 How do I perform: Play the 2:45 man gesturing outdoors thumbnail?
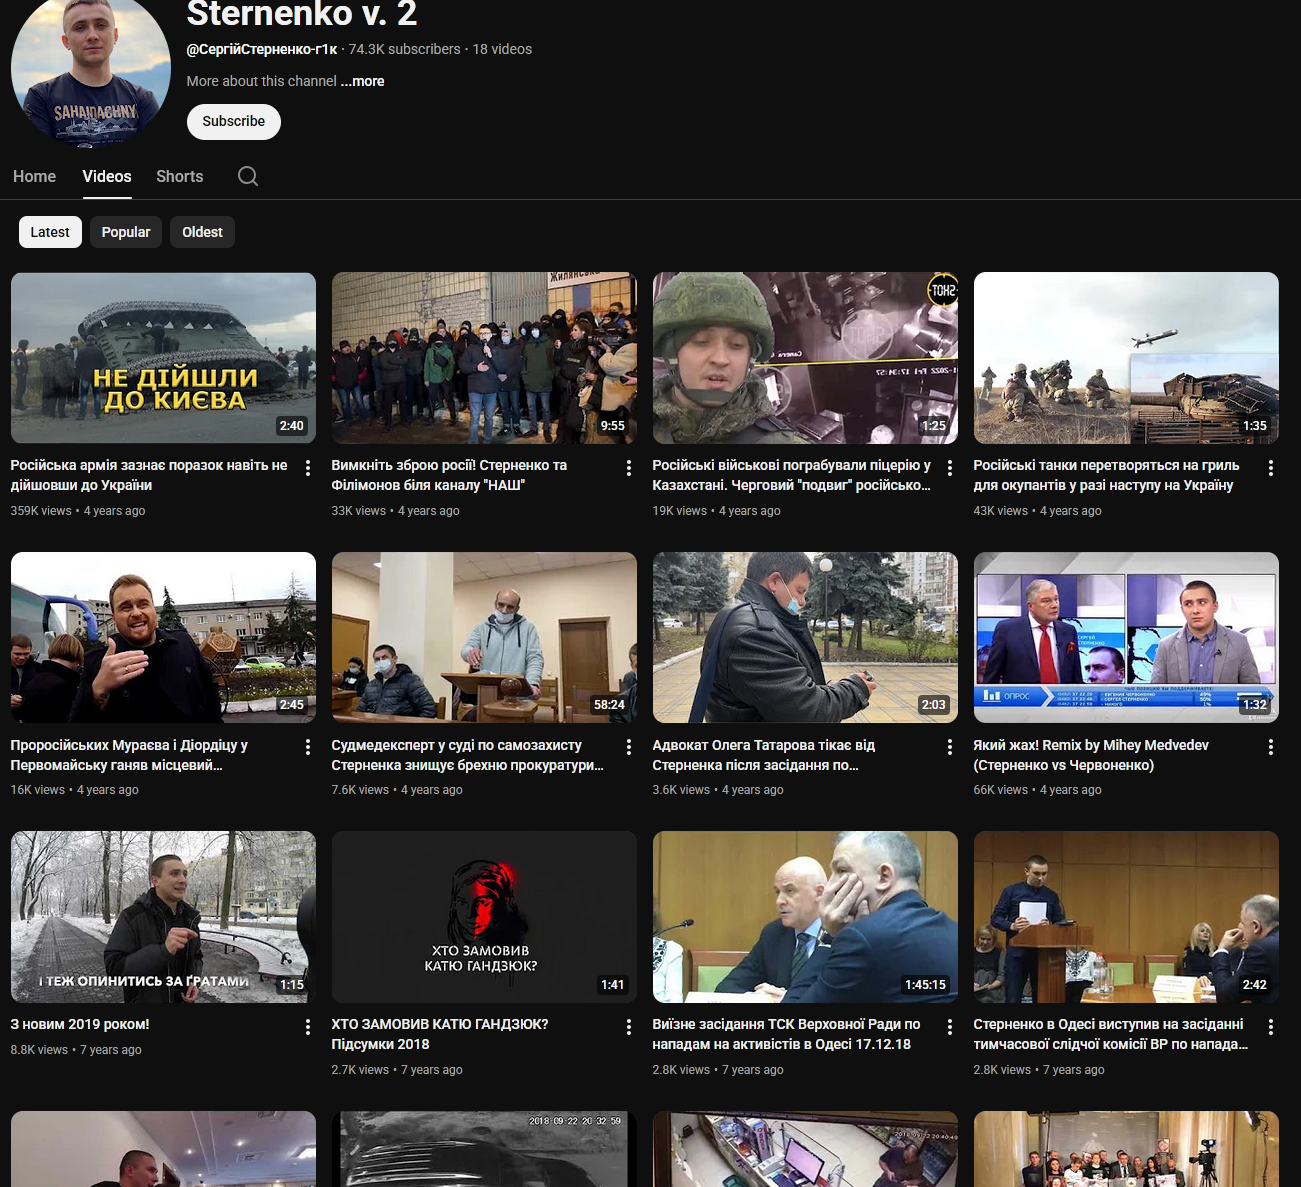[163, 638]
